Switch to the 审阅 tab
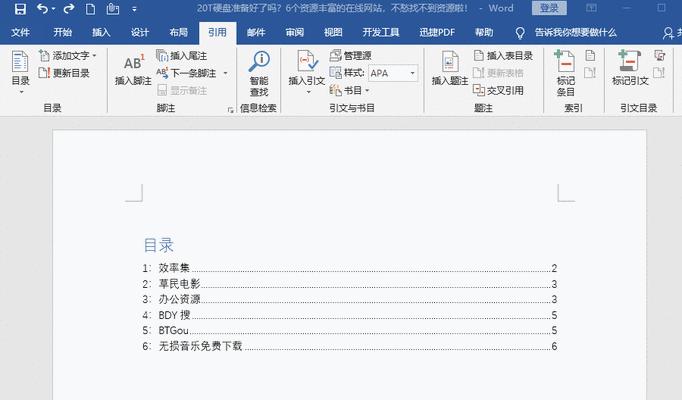This screenshot has height=400, width=682. coord(294,33)
